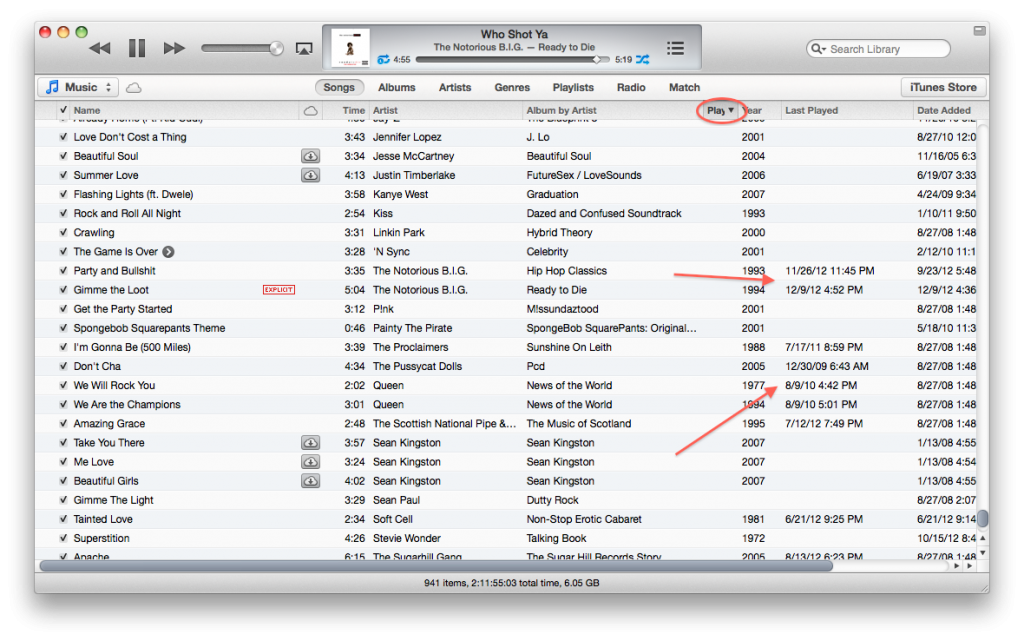Sort by the Date Added column header

coord(944,110)
